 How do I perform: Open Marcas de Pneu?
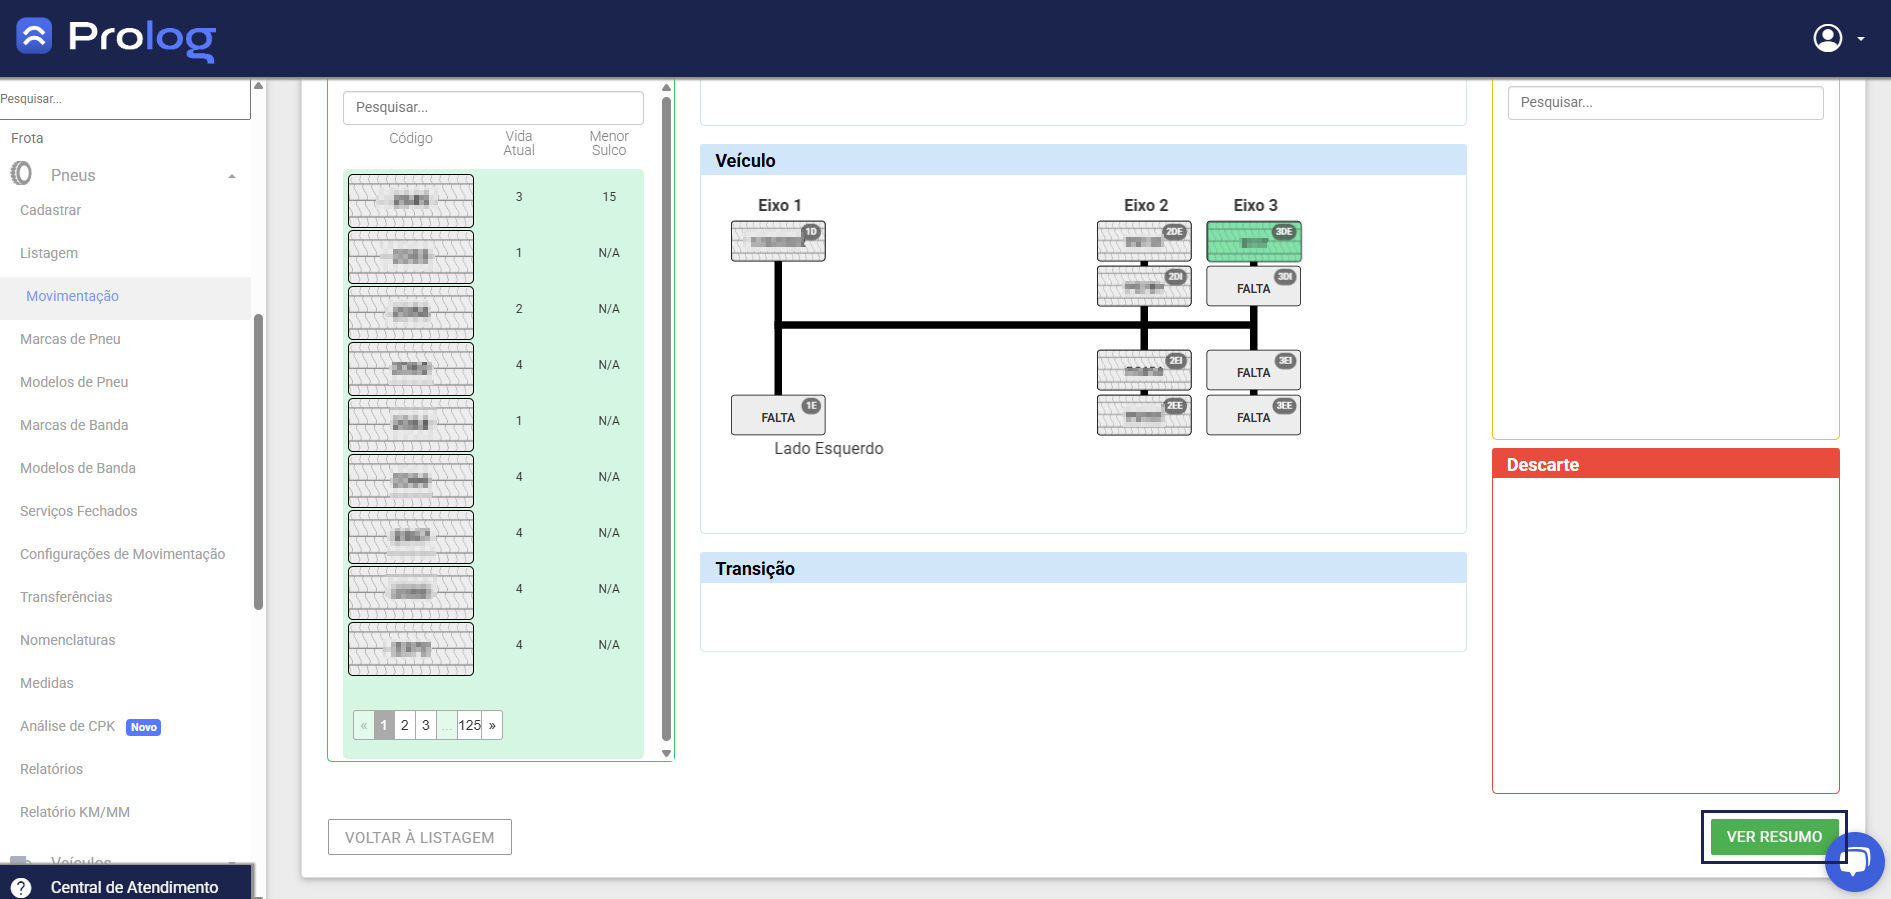(70, 339)
